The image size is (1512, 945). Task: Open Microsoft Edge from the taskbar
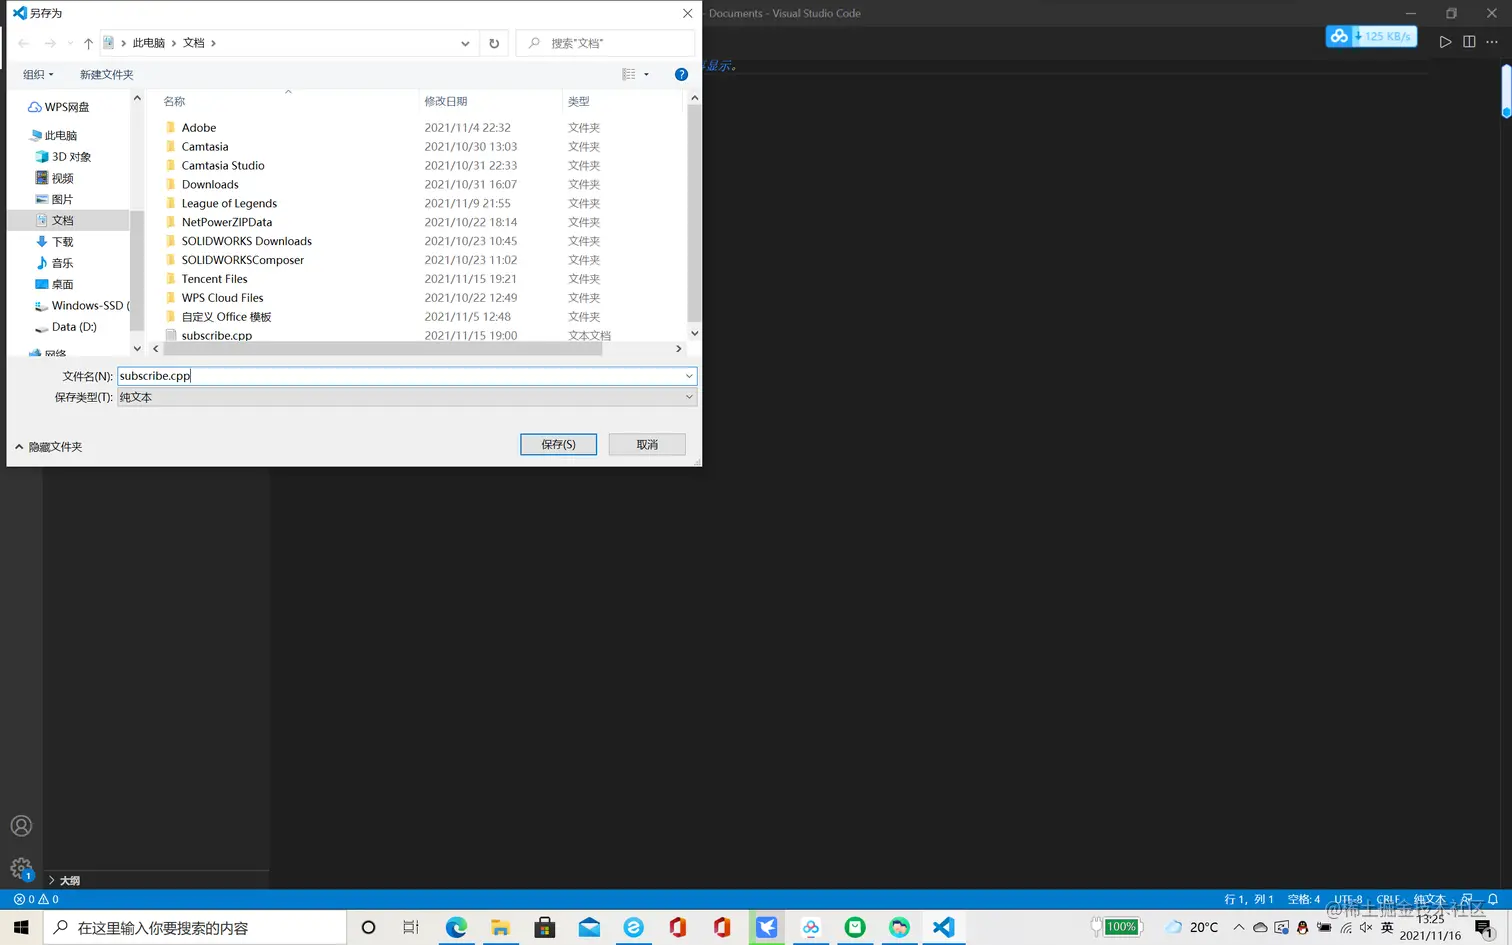(x=456, y=928)
